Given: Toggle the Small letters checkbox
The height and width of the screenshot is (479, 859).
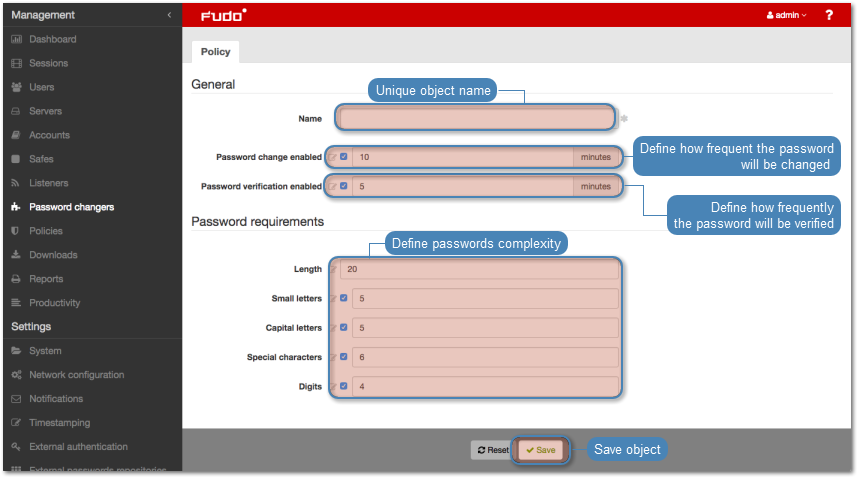Looking at the screenshot, I should 344,298.
